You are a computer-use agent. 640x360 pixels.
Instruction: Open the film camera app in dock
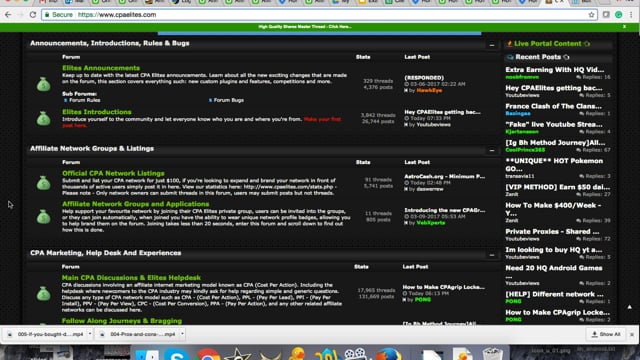tap(354, 354)
